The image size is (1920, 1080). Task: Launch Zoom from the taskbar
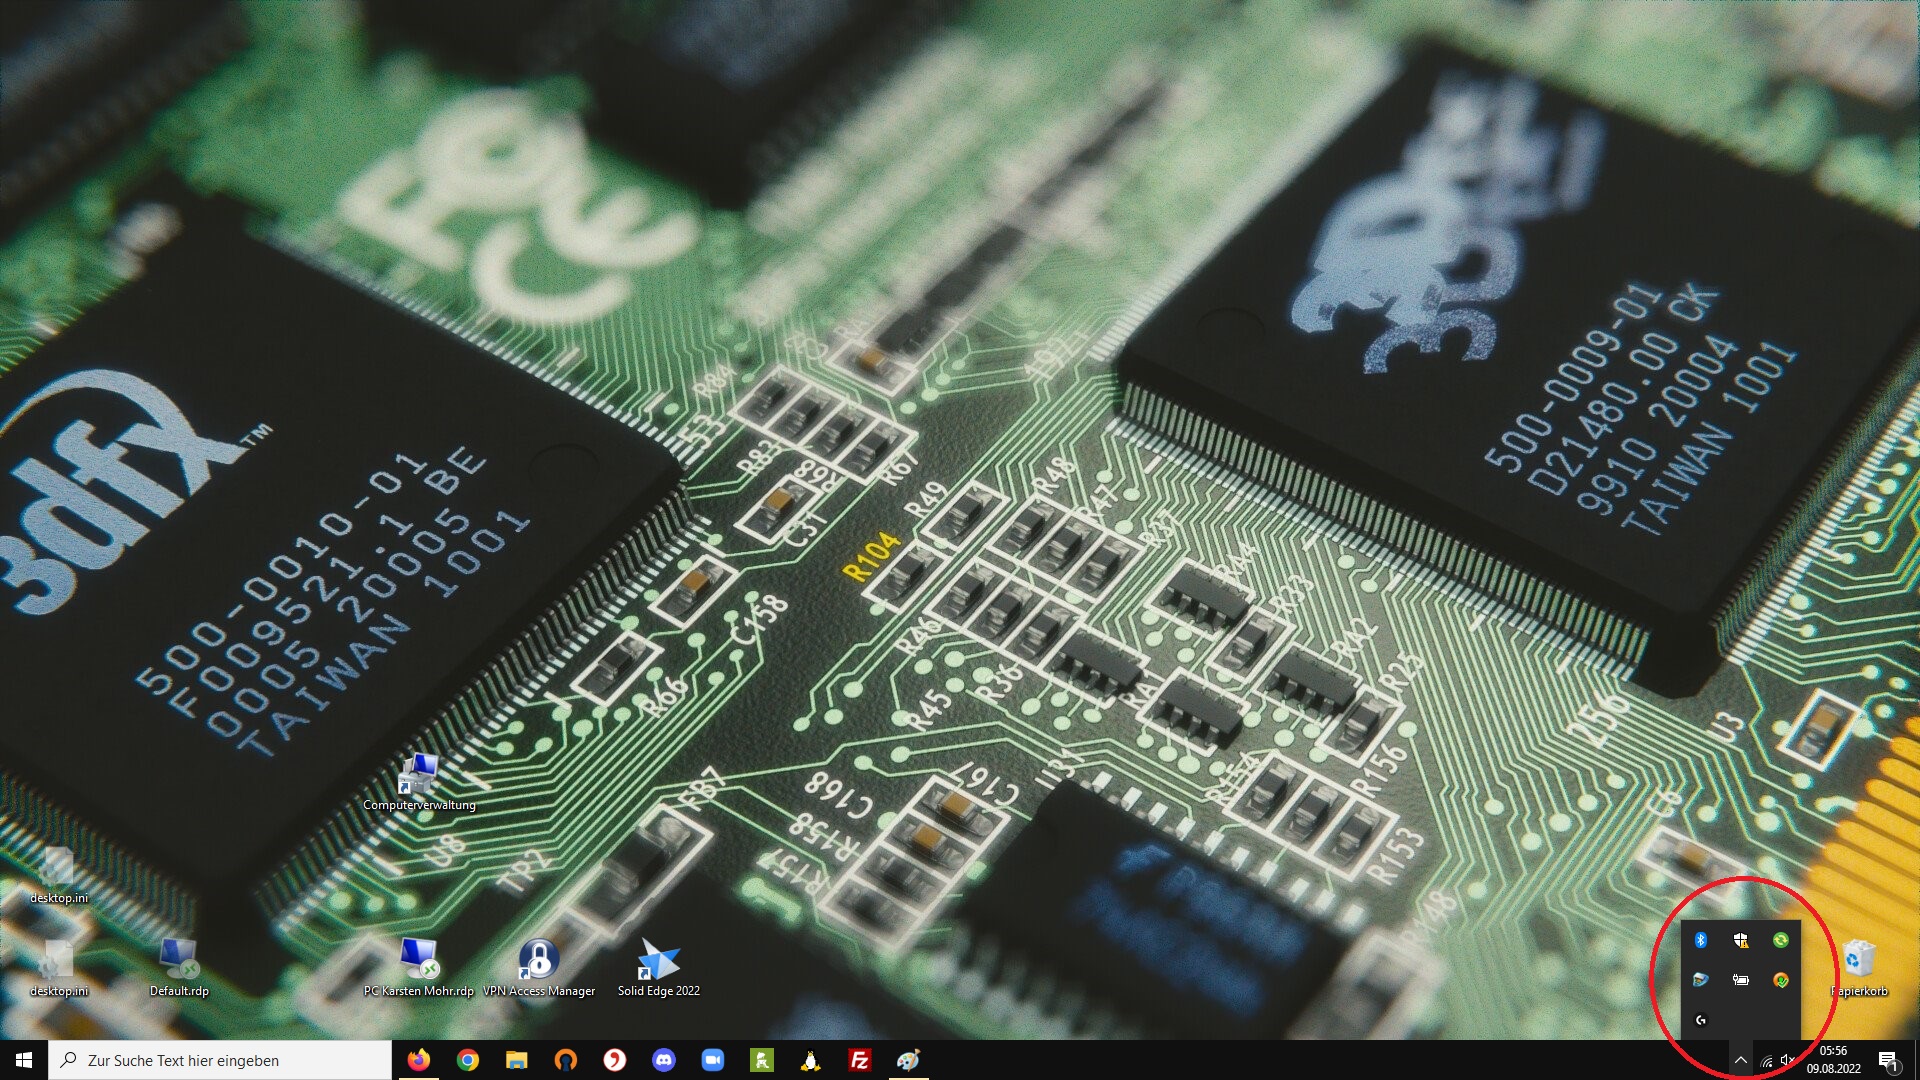click(x=713, y=1060)
